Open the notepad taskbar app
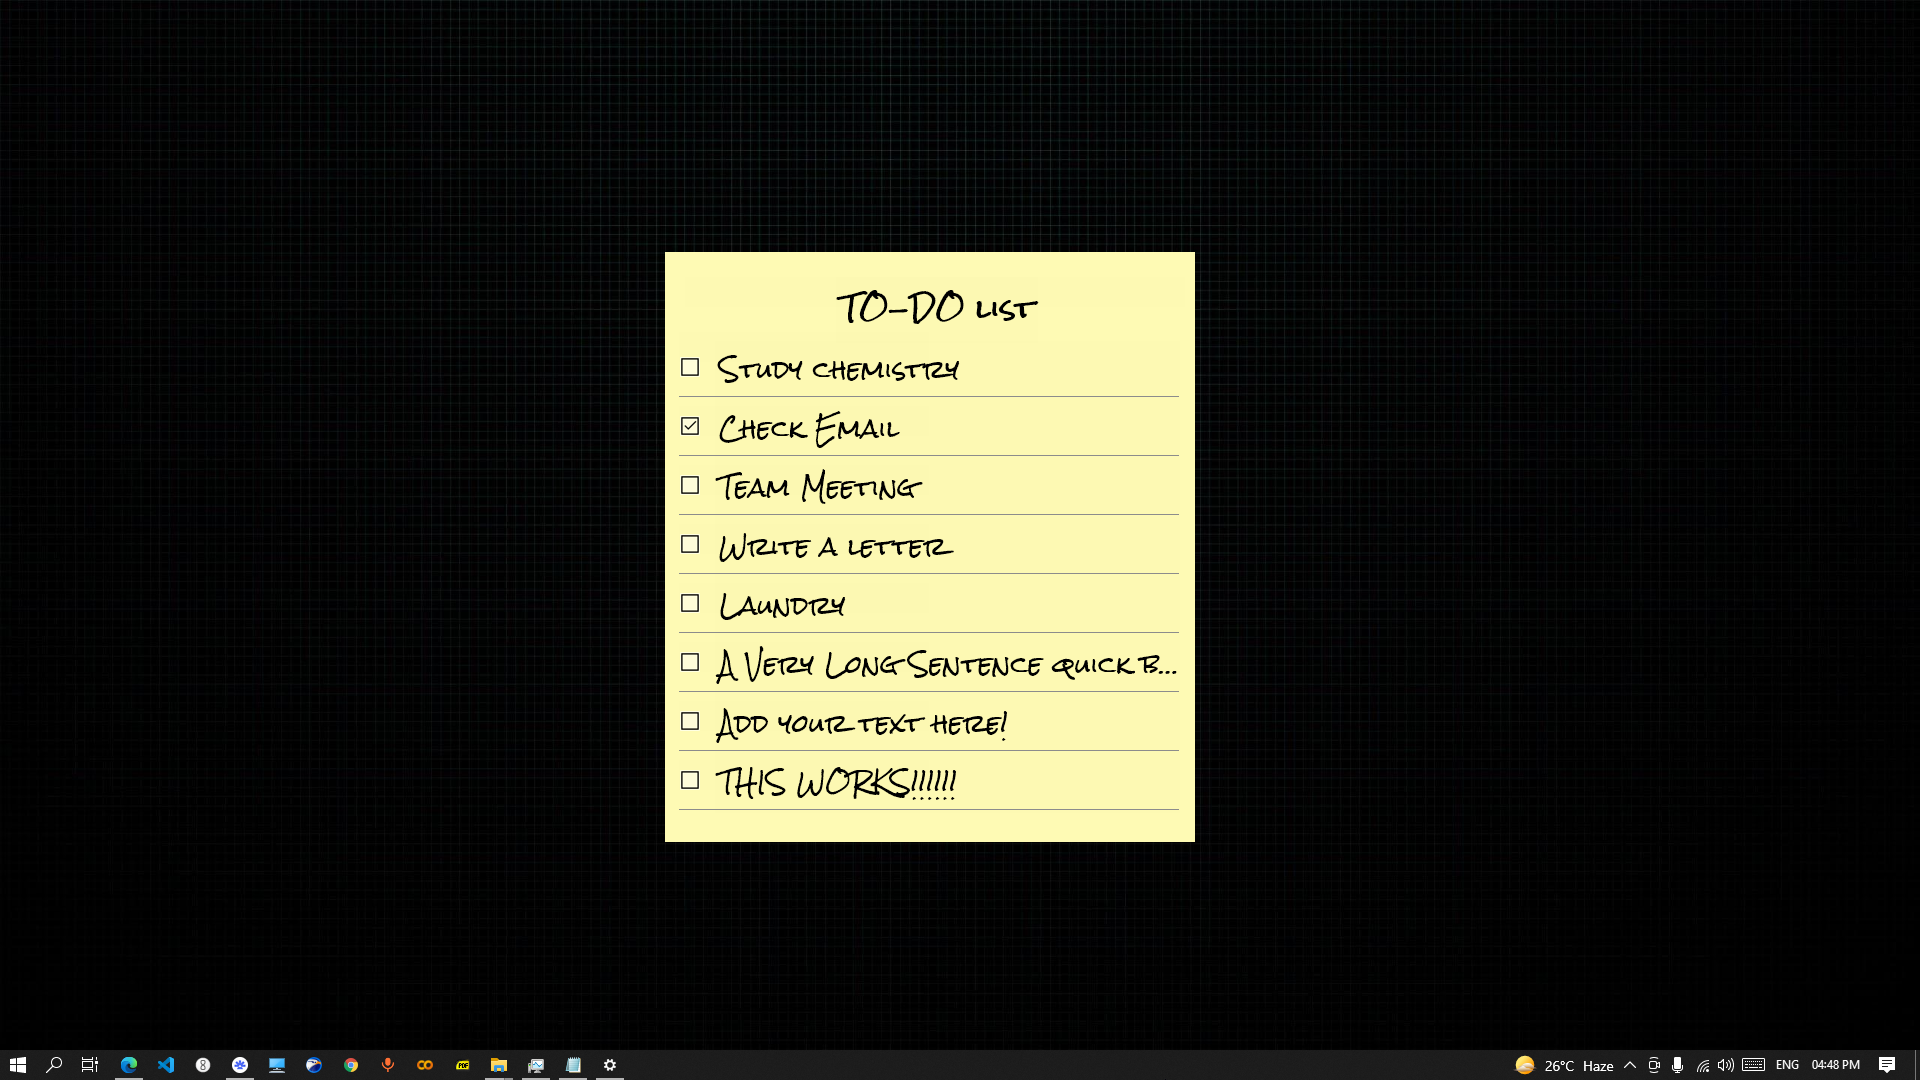This screenshot has height=1080, width=1920. [x=573, y=1065]
